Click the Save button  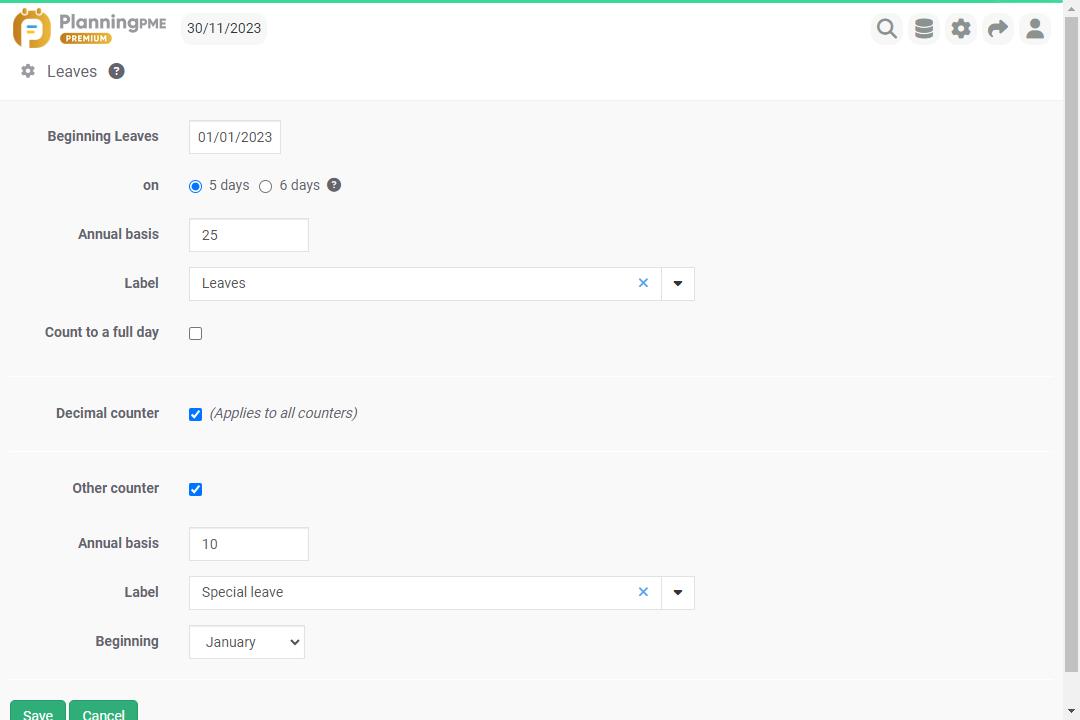38,711
